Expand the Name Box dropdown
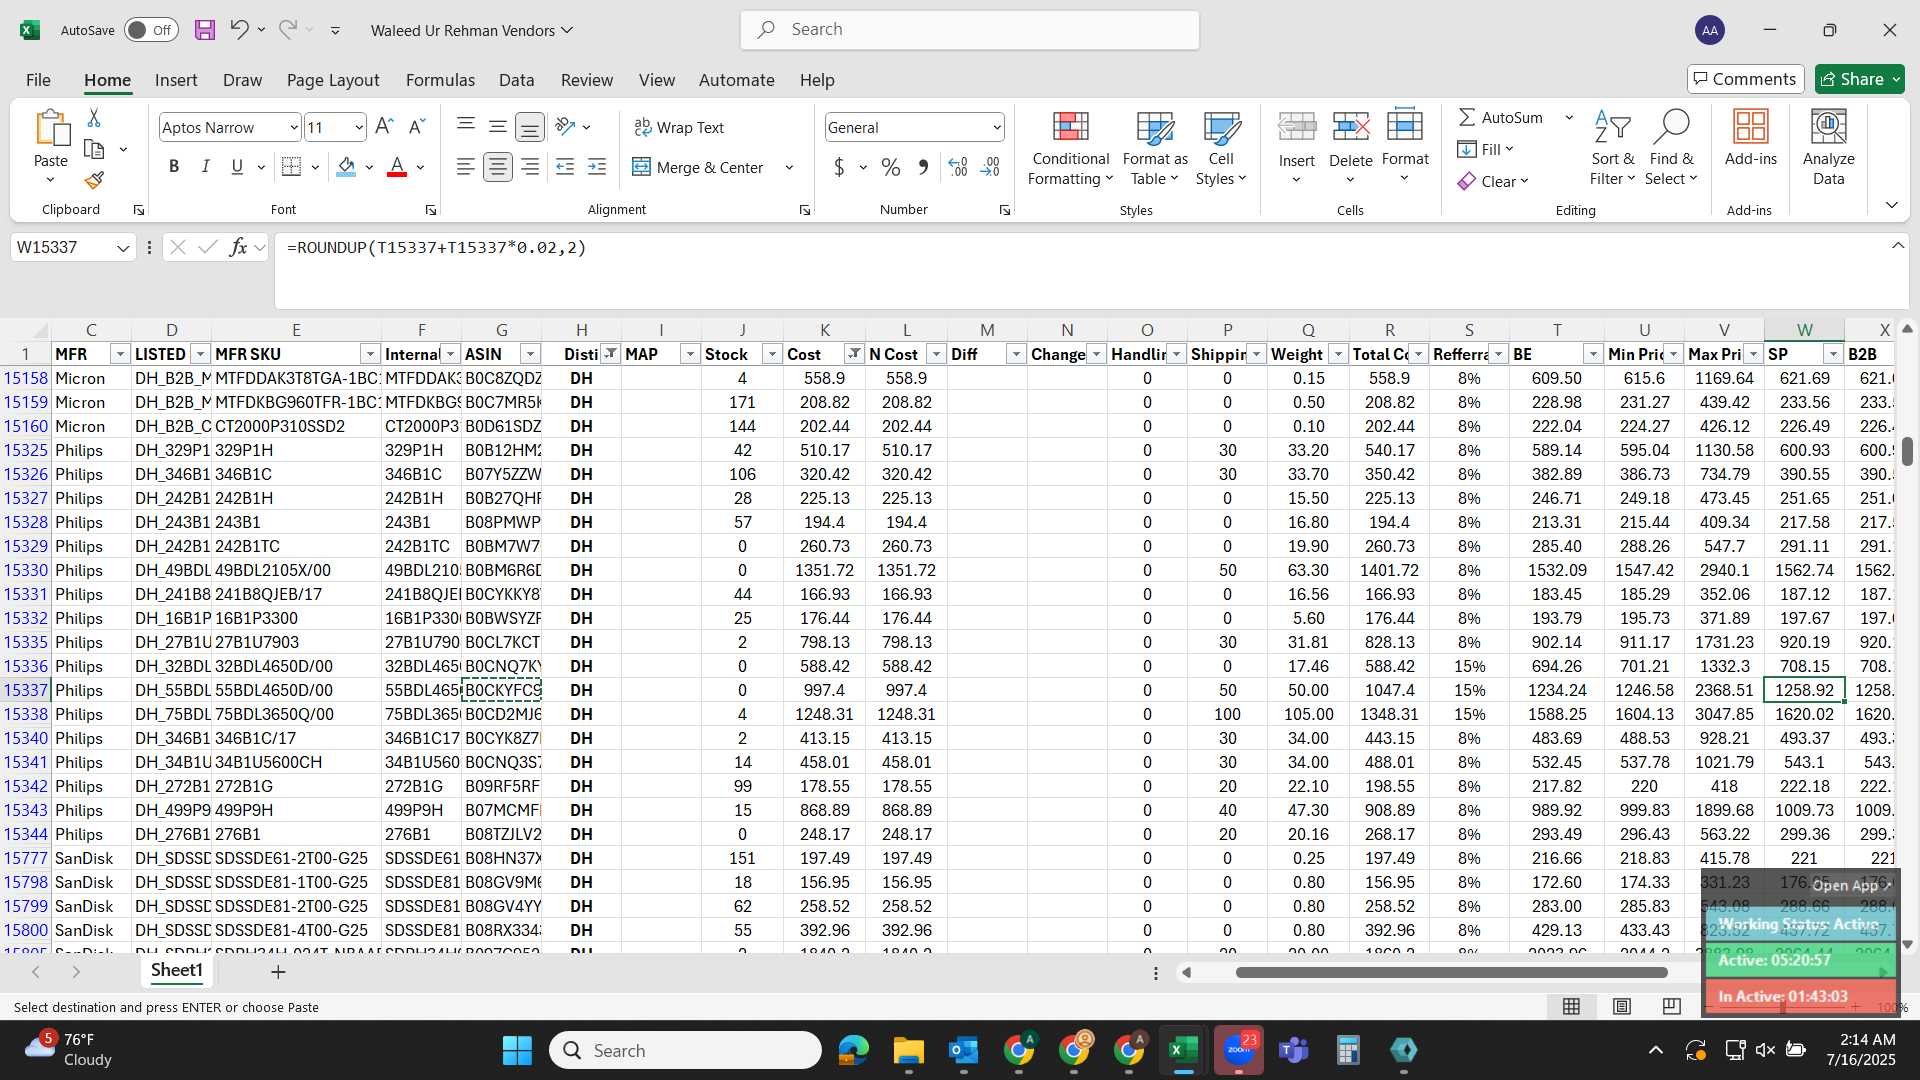The width and height of the screenshot is (1920, 1080). coord(122,247)
